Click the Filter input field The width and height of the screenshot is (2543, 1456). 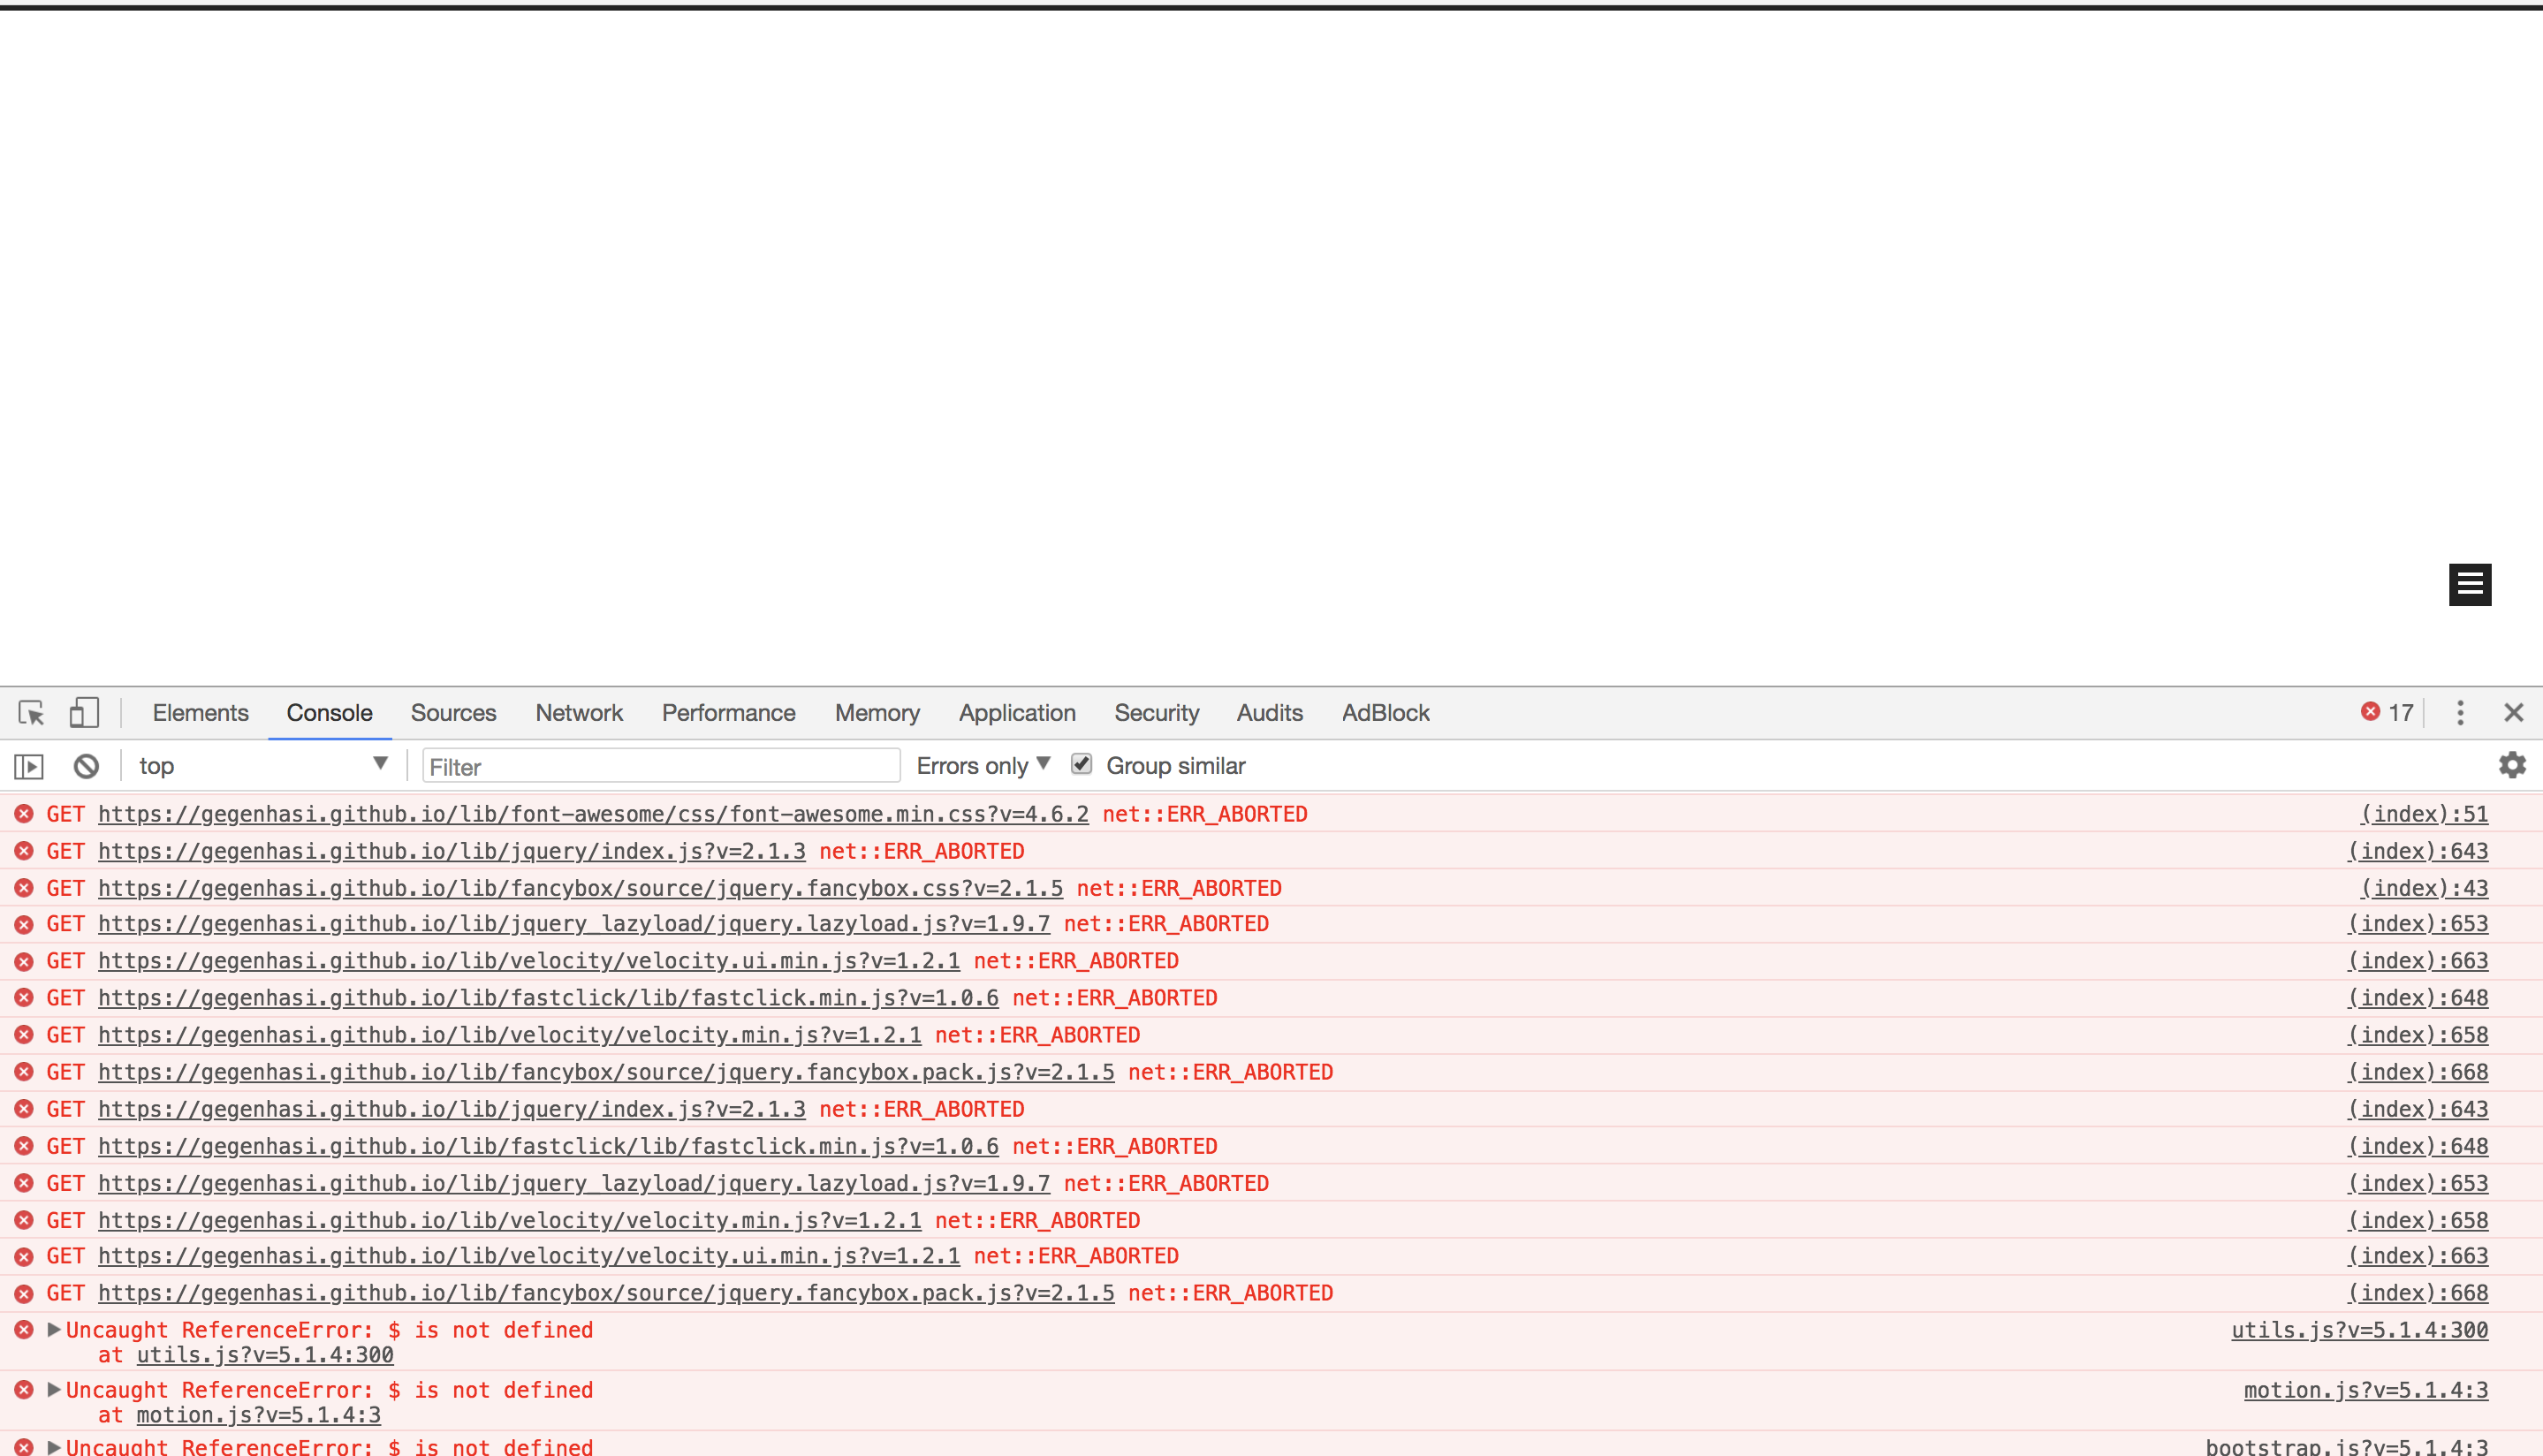click(x=660, y=767)
